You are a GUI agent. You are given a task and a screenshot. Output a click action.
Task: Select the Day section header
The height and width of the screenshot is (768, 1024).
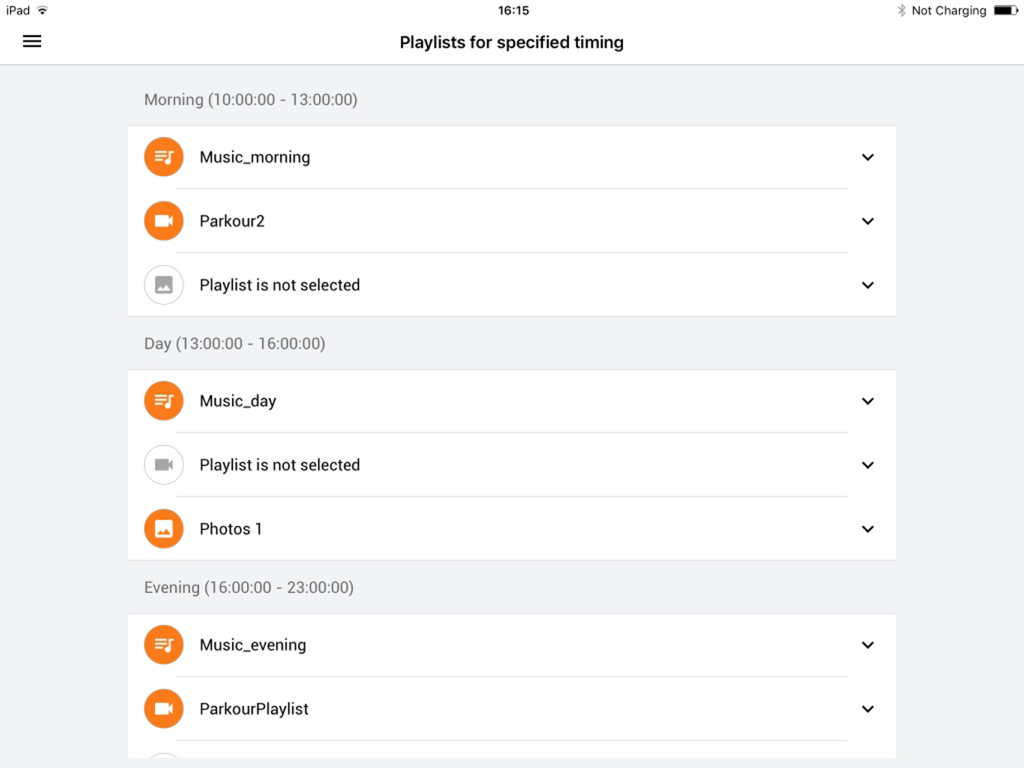click(235, 343)
